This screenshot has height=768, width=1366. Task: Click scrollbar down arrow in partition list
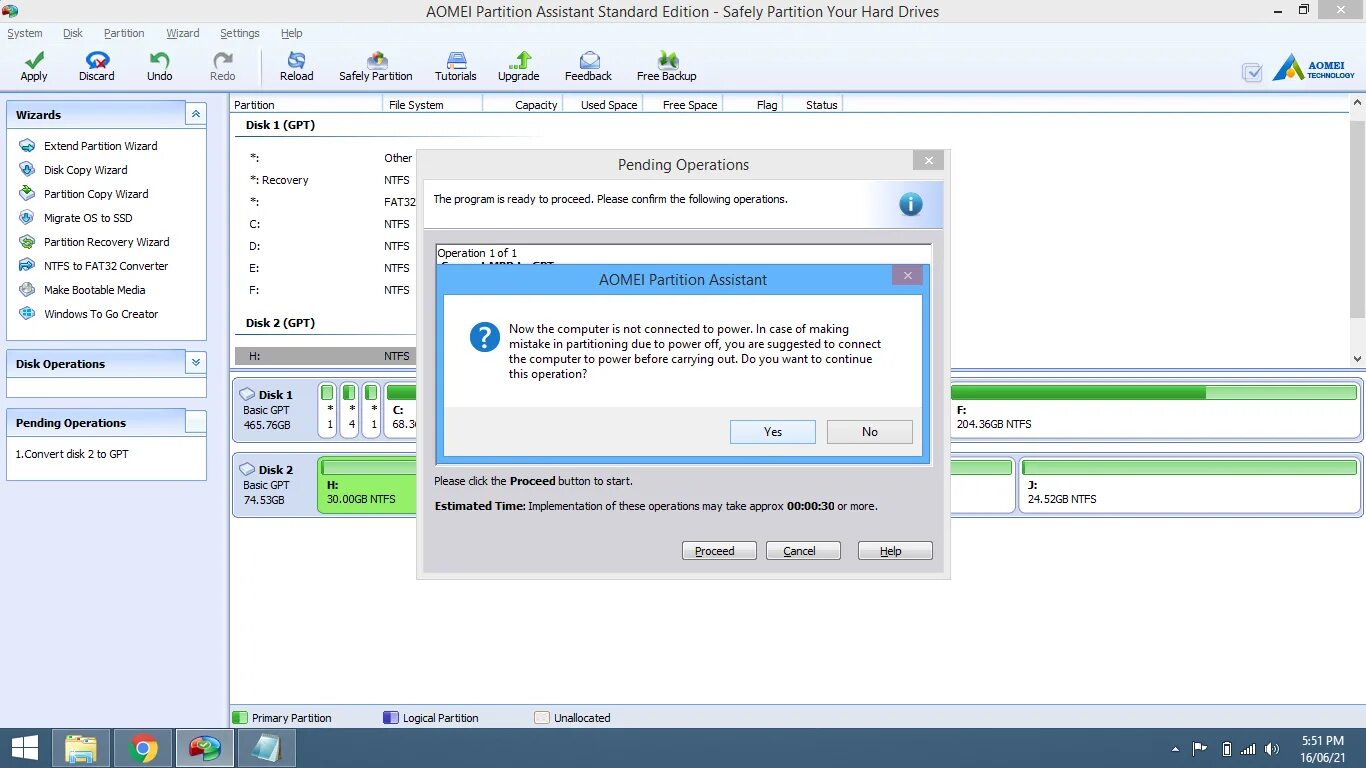tap(1357, 359)
